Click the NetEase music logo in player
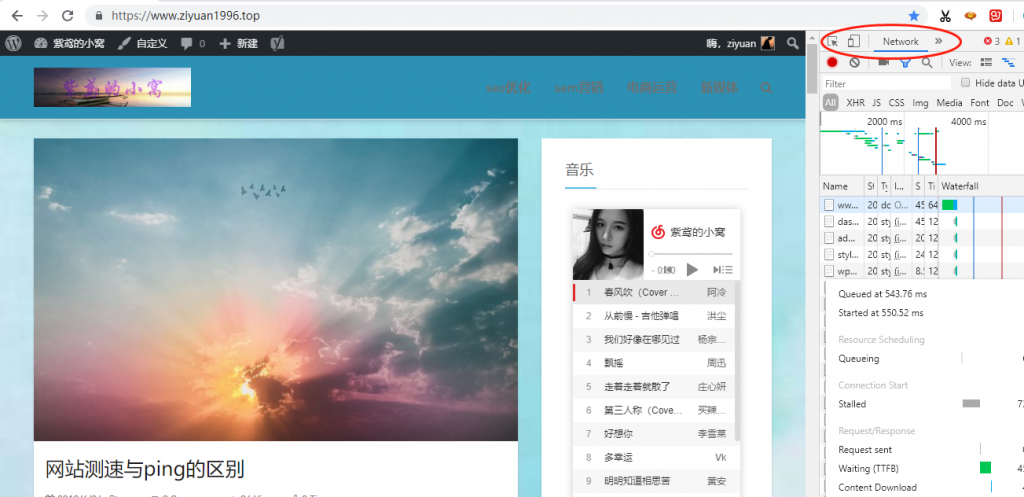This screenshot has width=1024, height=497. pos(658,232)
